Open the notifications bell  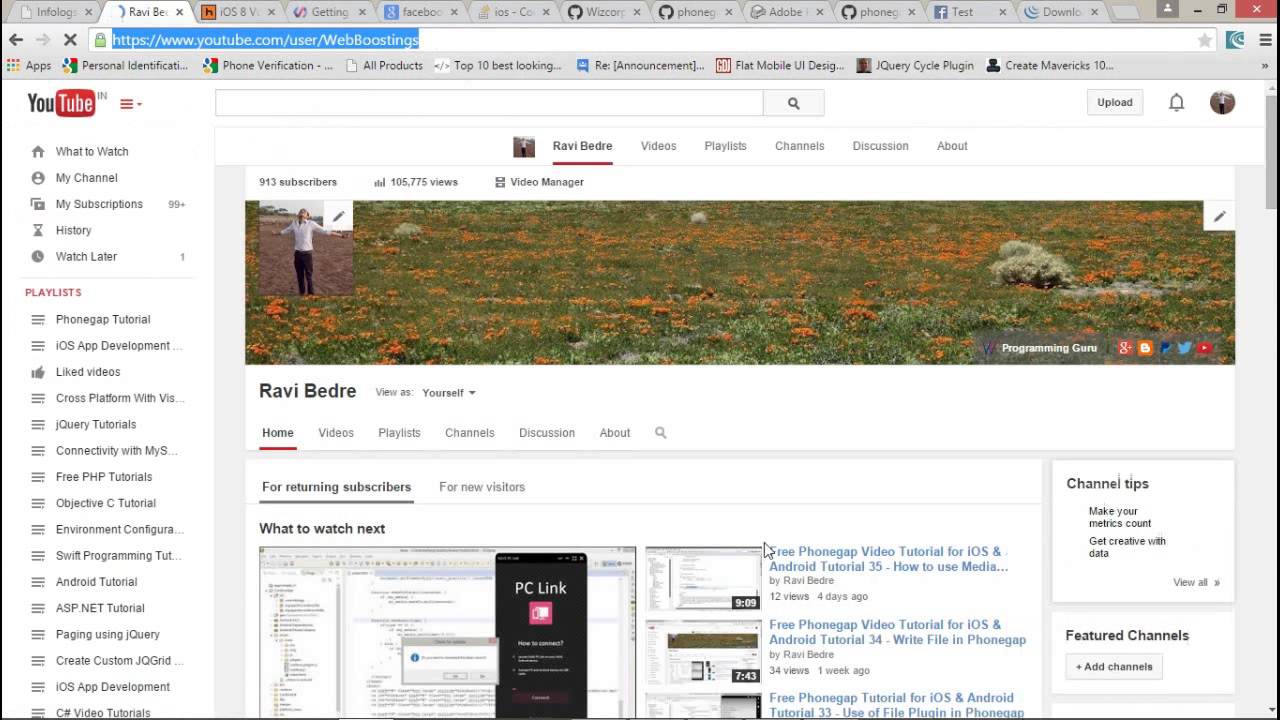coord(1176,102)
